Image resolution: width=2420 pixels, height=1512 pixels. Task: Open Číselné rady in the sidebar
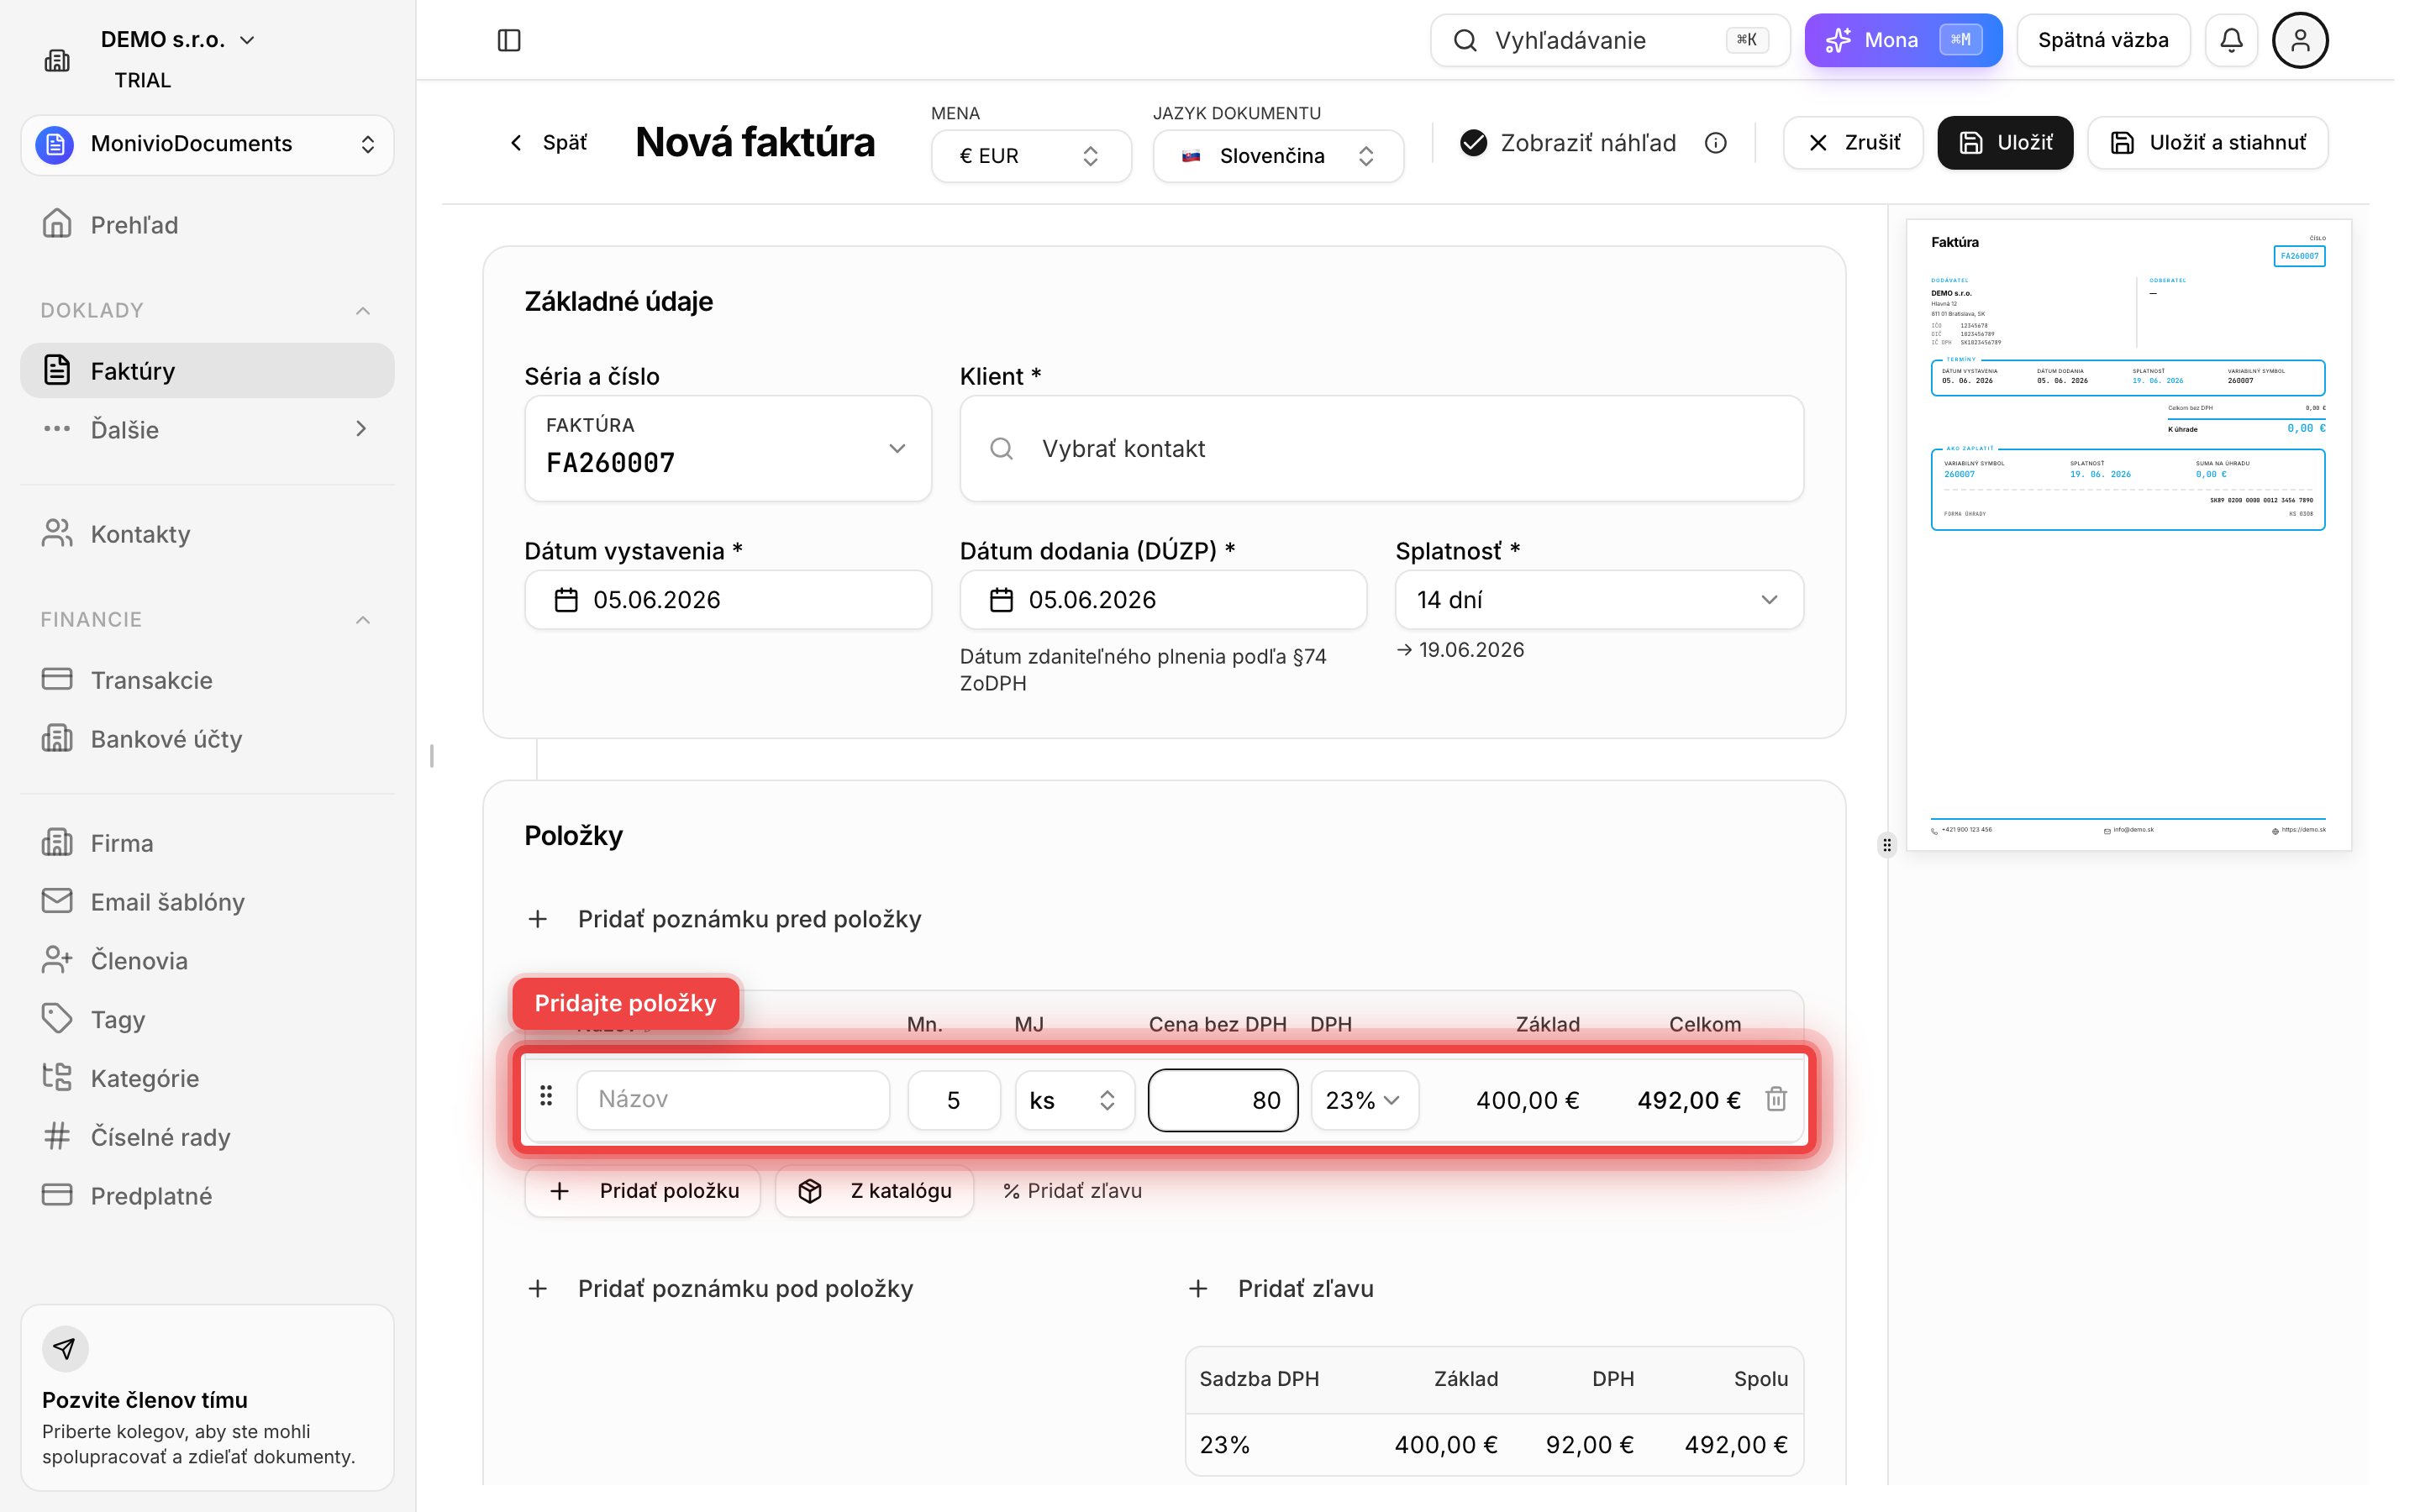click(207, 1137)
